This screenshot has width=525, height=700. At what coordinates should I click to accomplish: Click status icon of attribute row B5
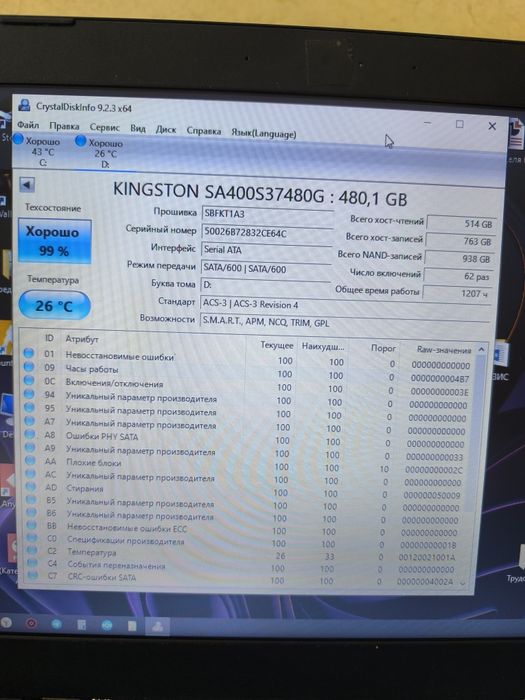tap(31, 499)
